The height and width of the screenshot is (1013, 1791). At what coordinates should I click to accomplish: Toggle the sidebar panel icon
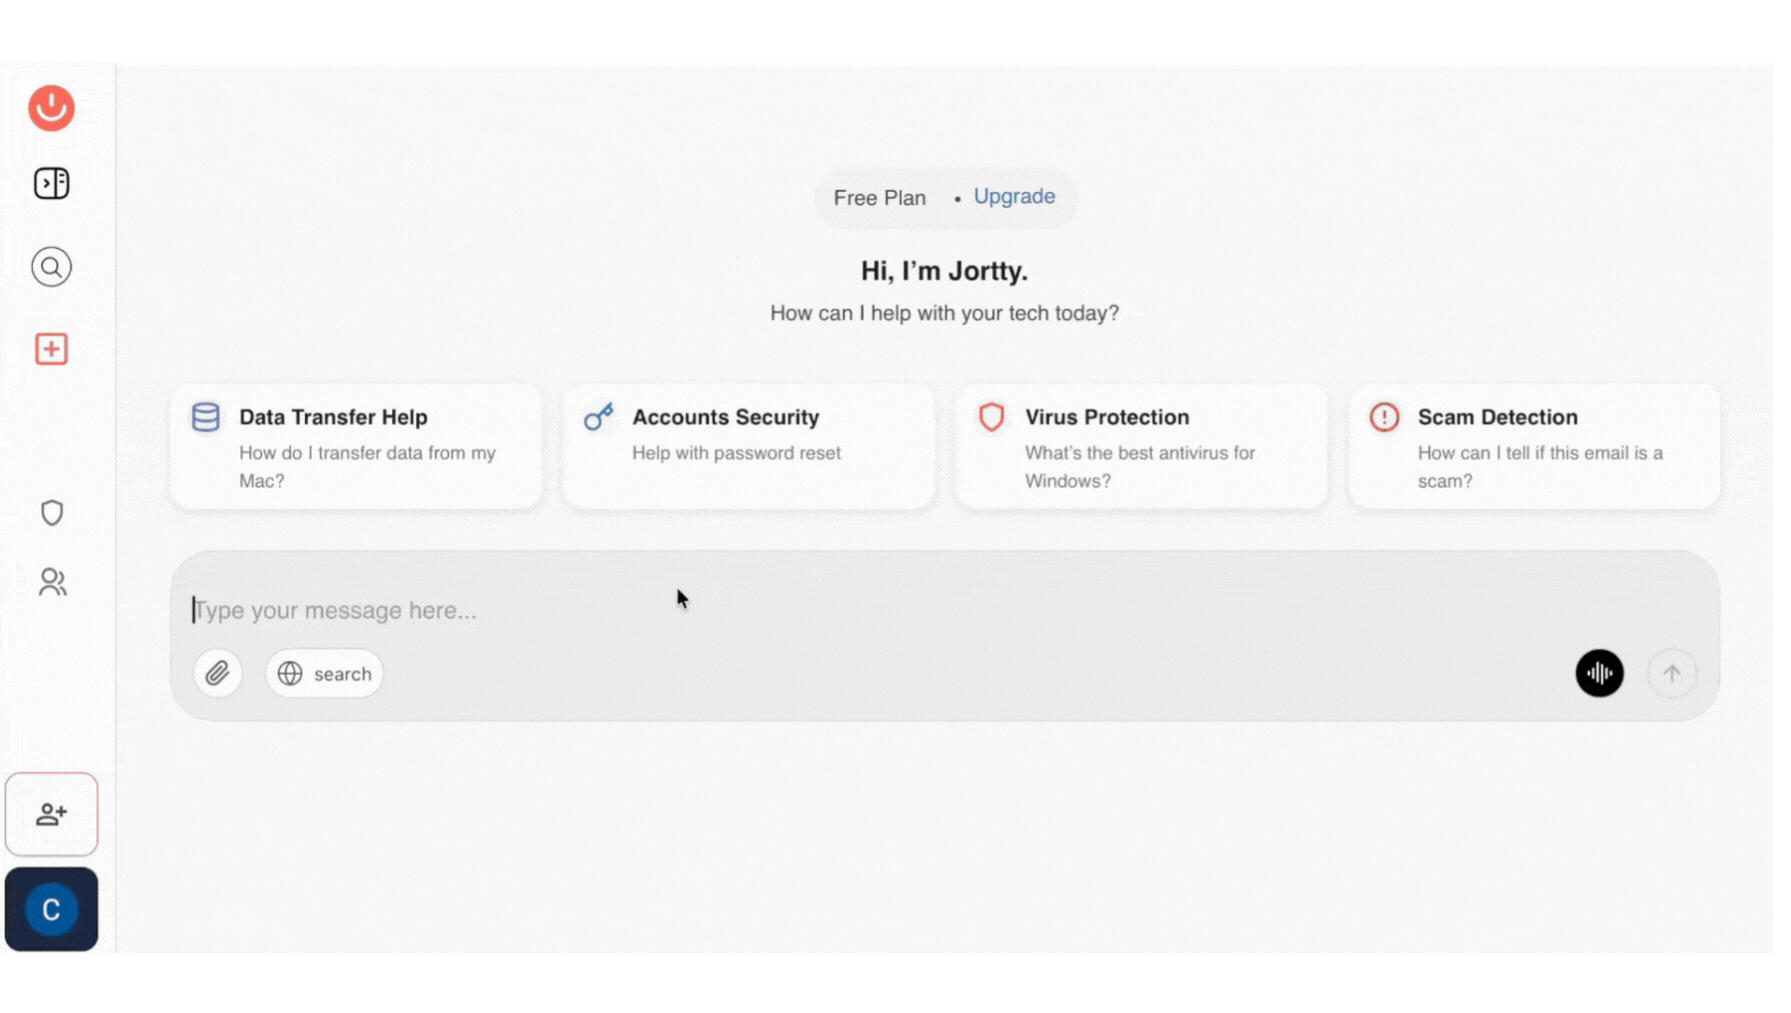click(51, 184)
